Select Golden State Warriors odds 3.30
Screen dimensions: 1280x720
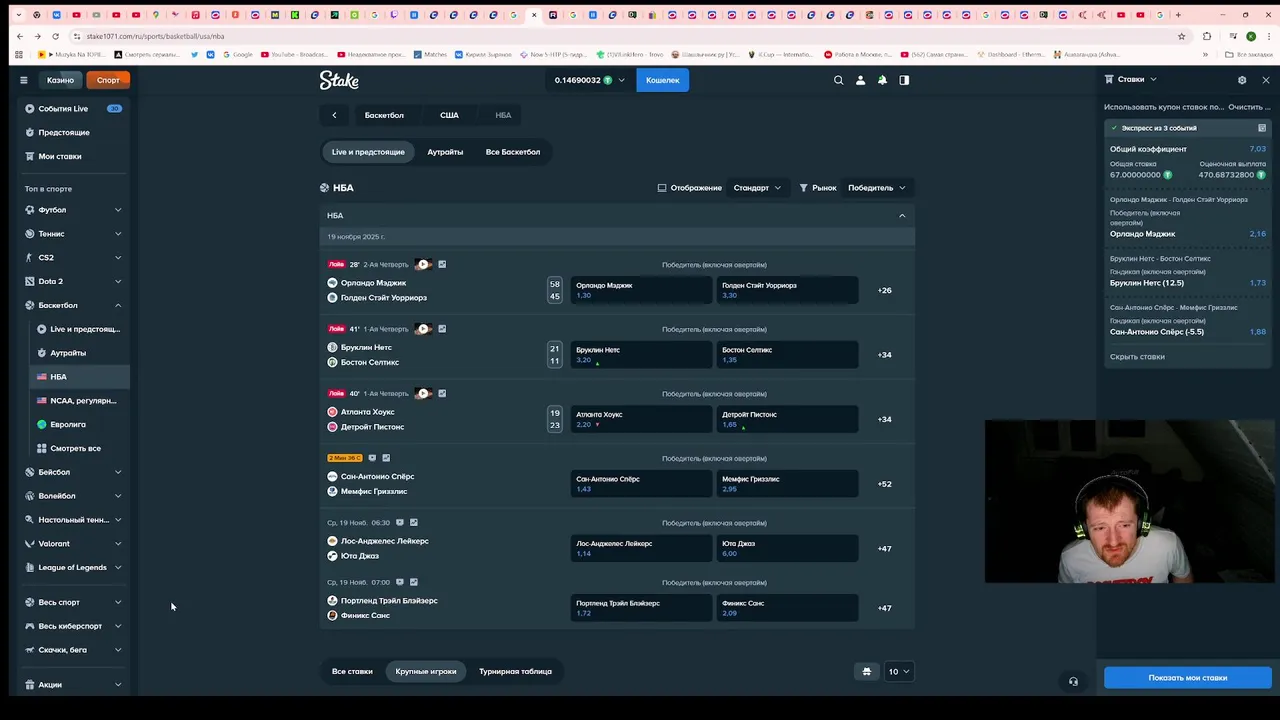(x=787, y=290)
